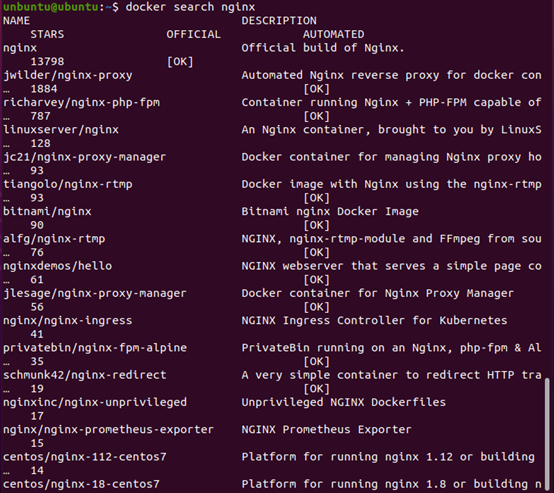
Task: Click 'Docker container for Nginx Proxy Manager' description
Action: click(x=378, y=293)
